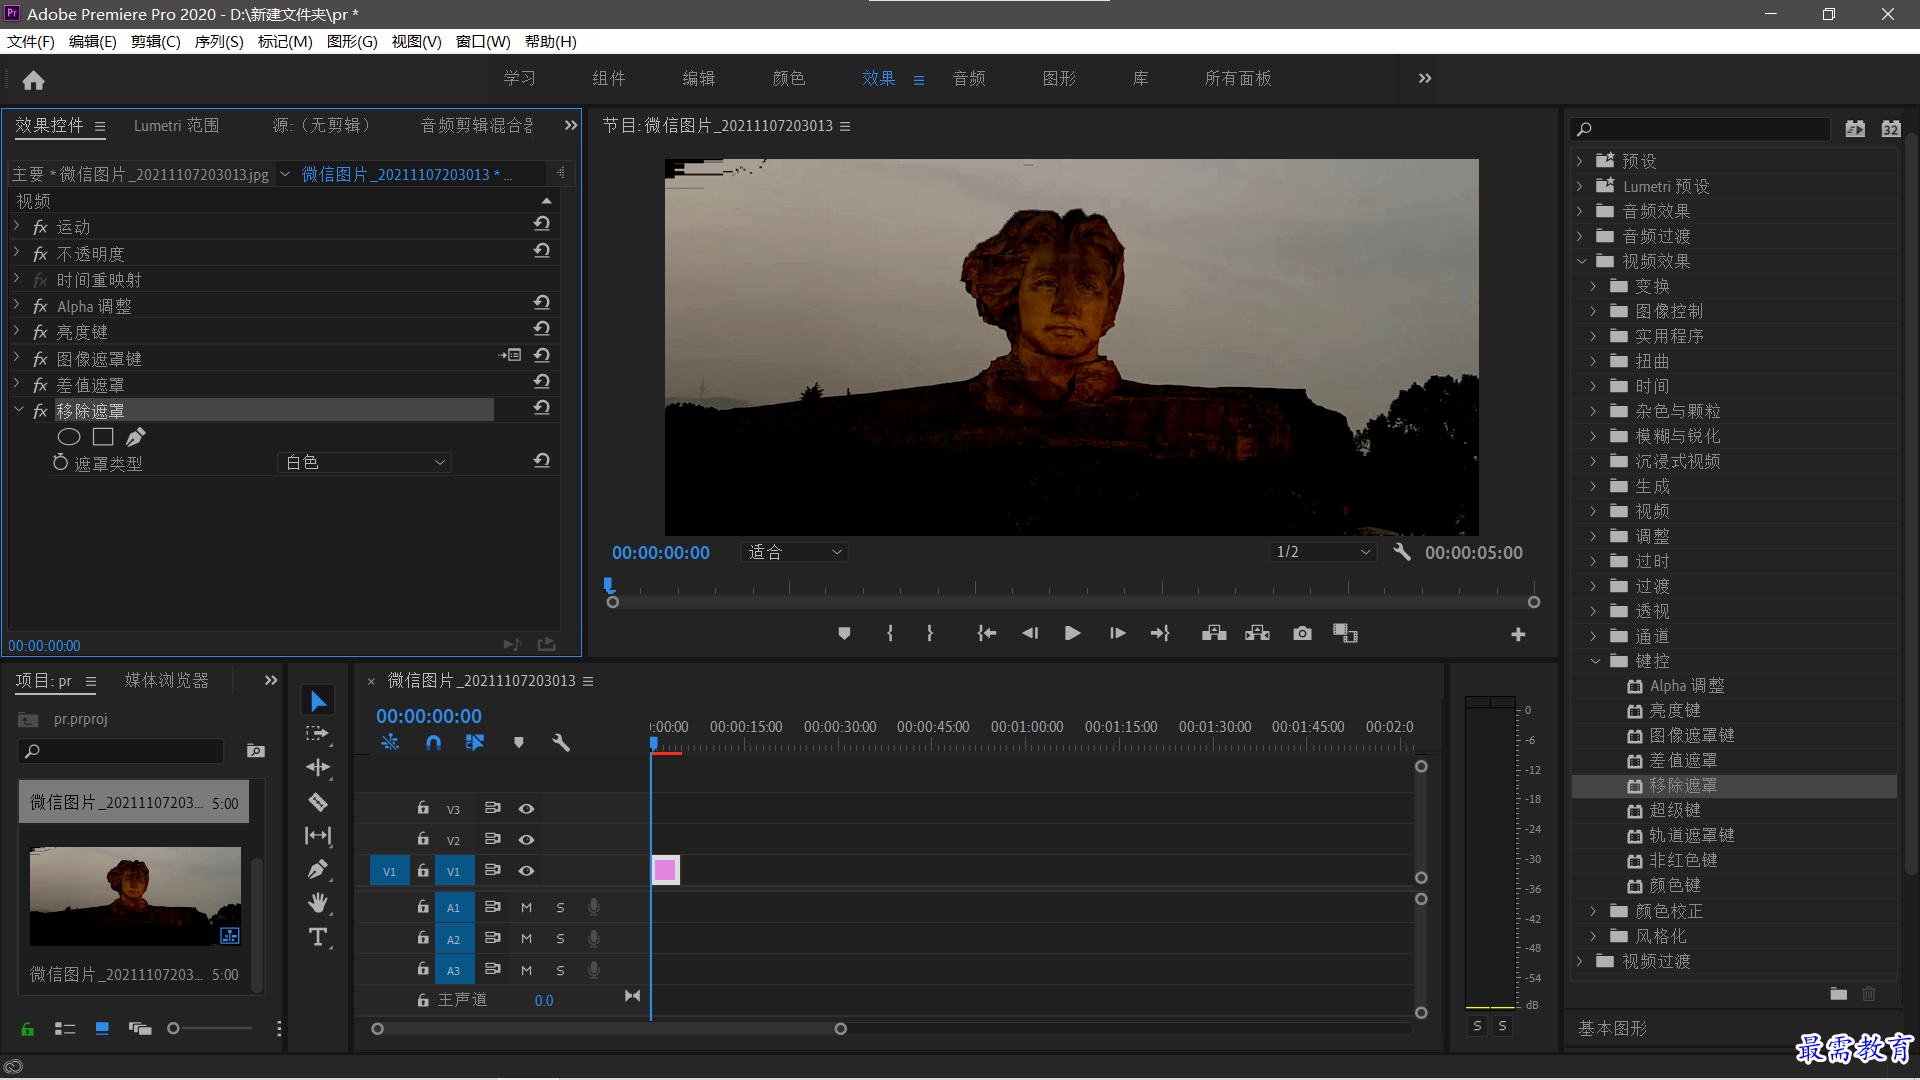The height and width of the screenshot is (1080, 1920).
Task: Open the 文件(F) menu
Action: point(31,42)
